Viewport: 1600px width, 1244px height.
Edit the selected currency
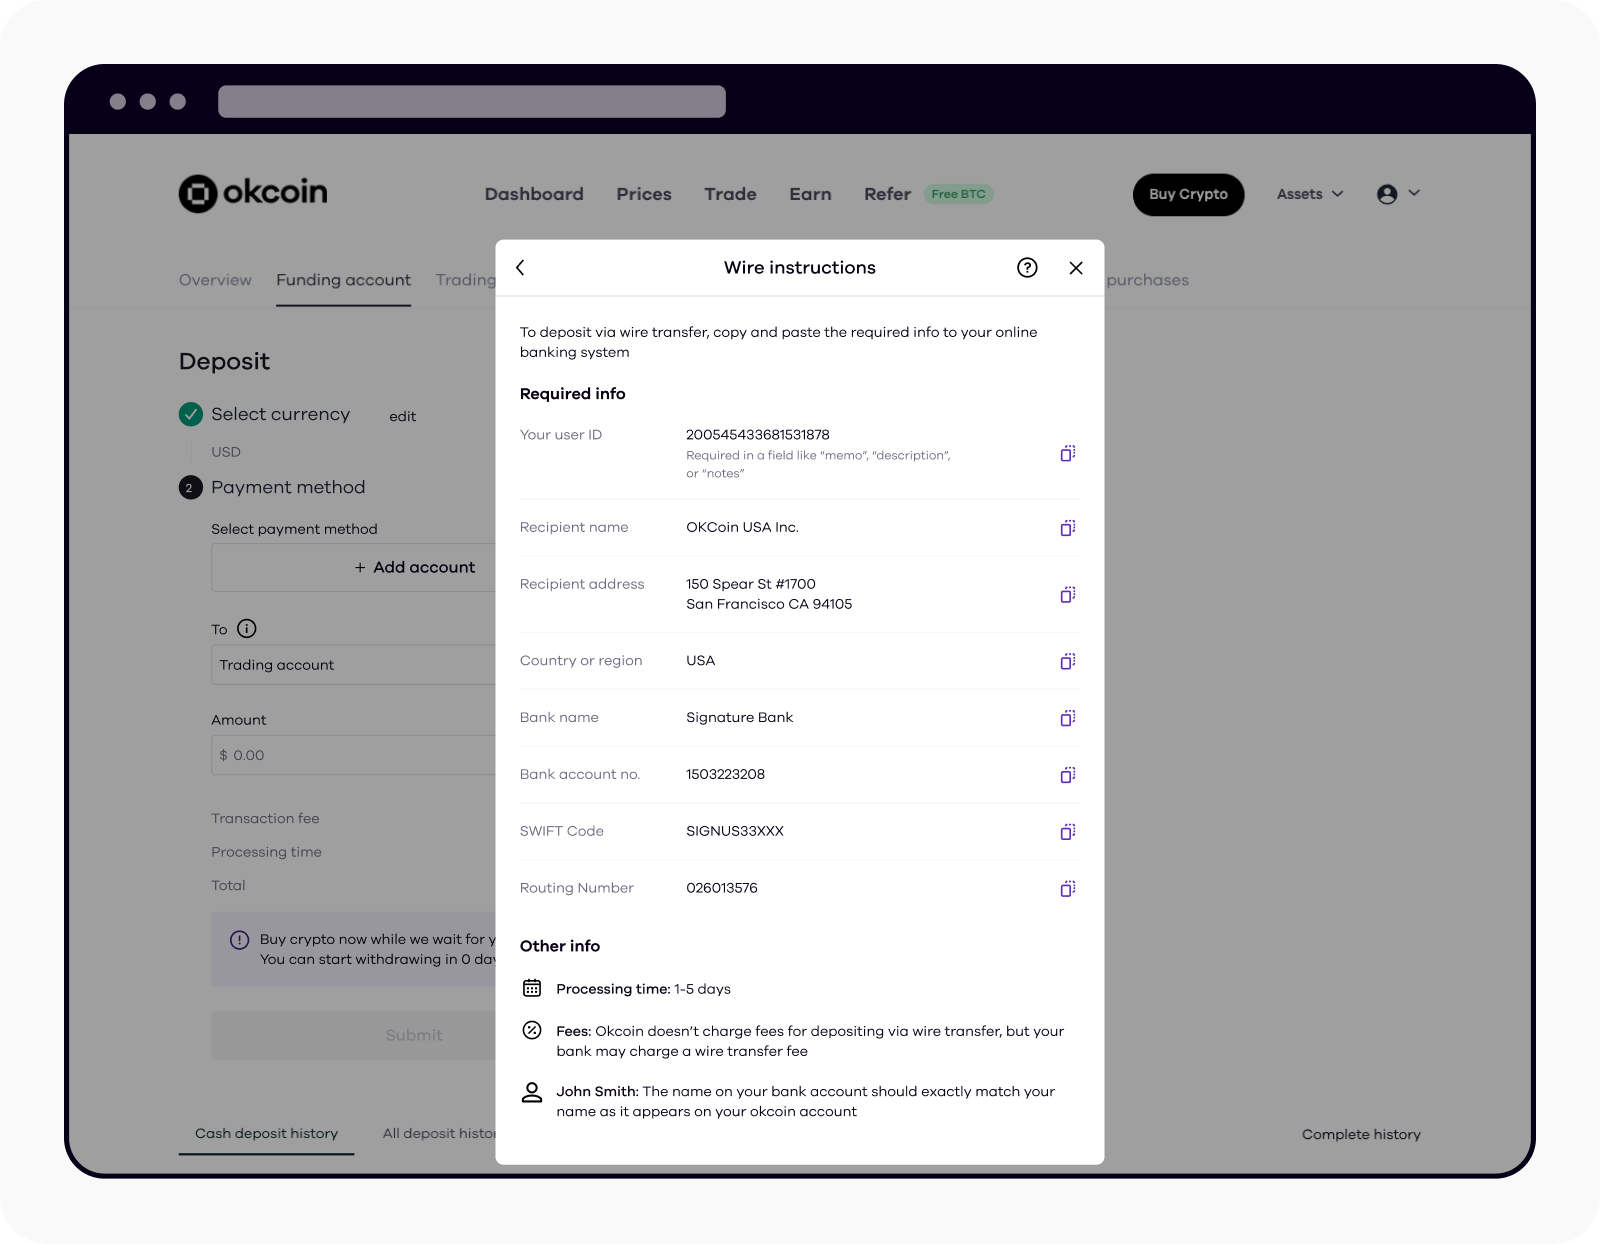[402, 416]
